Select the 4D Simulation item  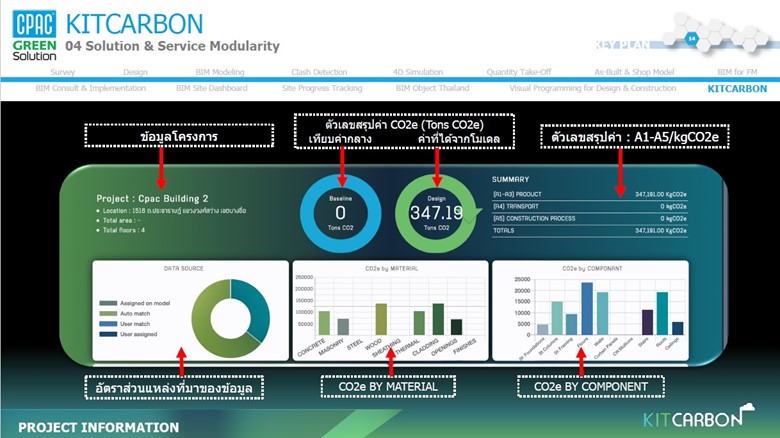418,72
